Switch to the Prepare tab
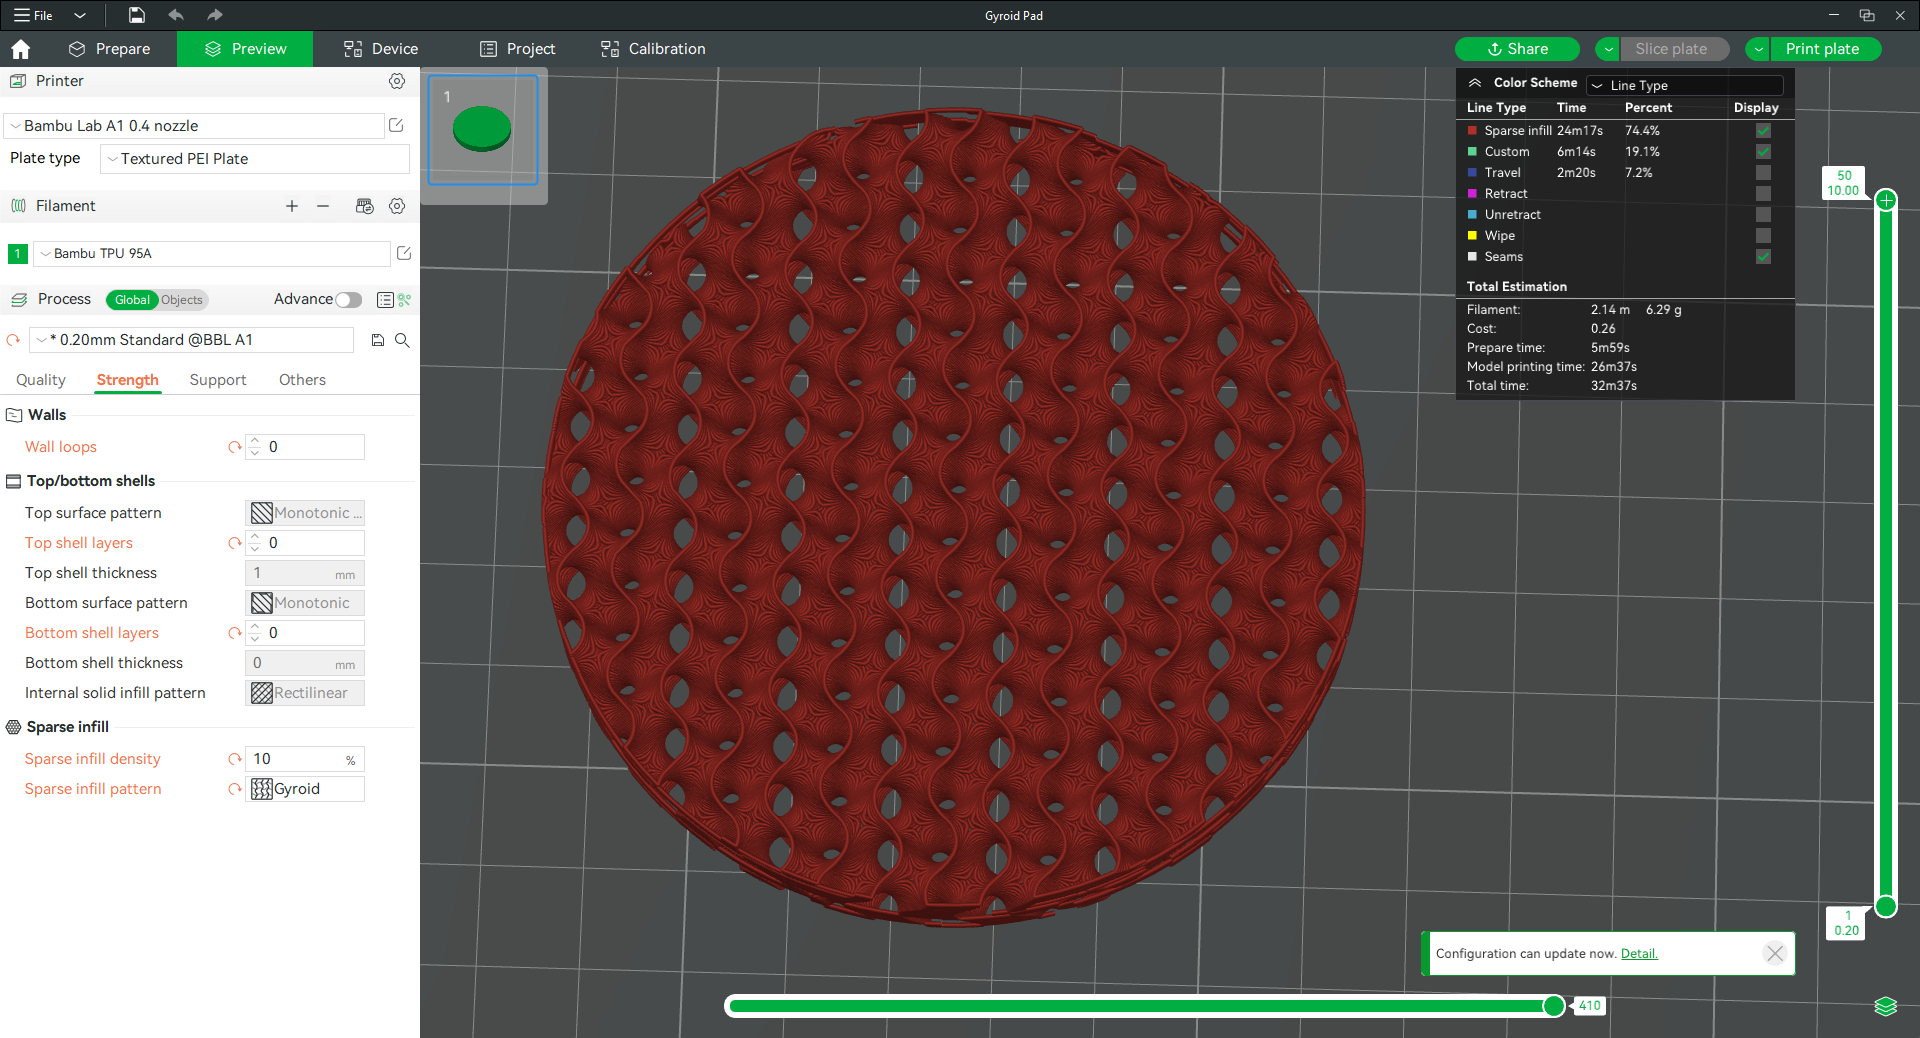 click(x=109, y=49)
